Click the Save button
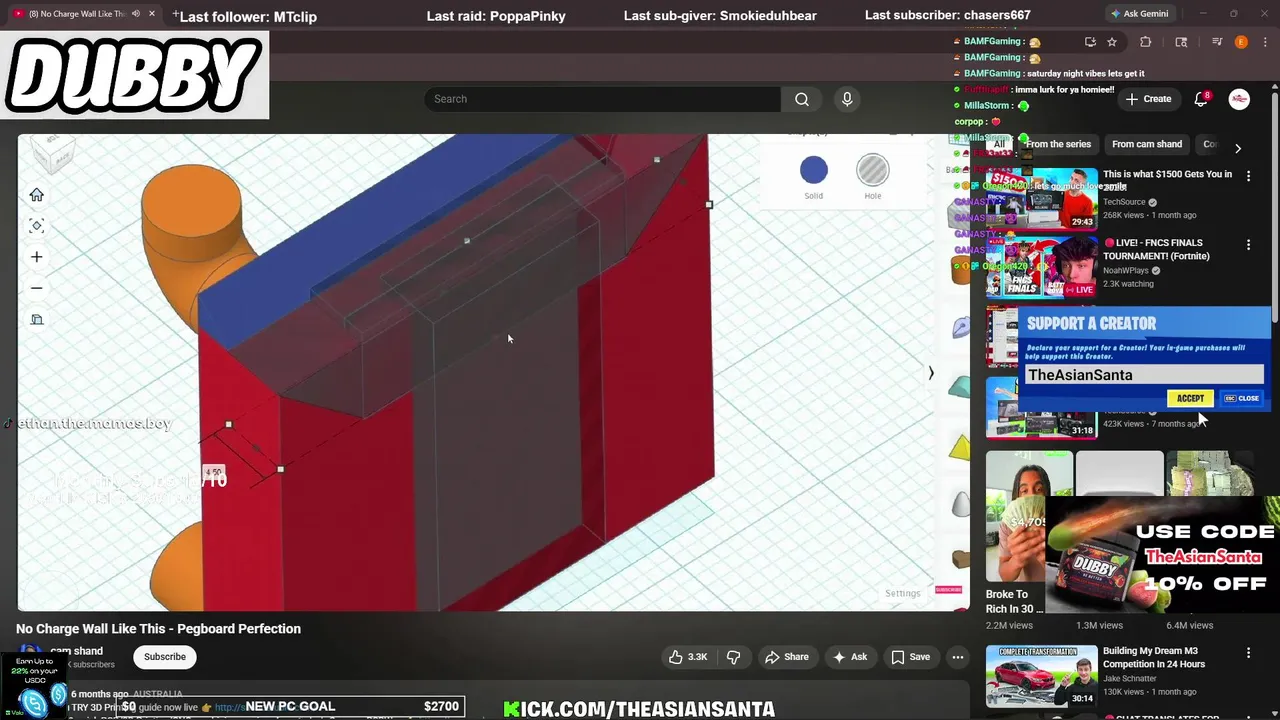Image resolution: width=1280 pixels, height=720 pixels. (x=911, y=657)
